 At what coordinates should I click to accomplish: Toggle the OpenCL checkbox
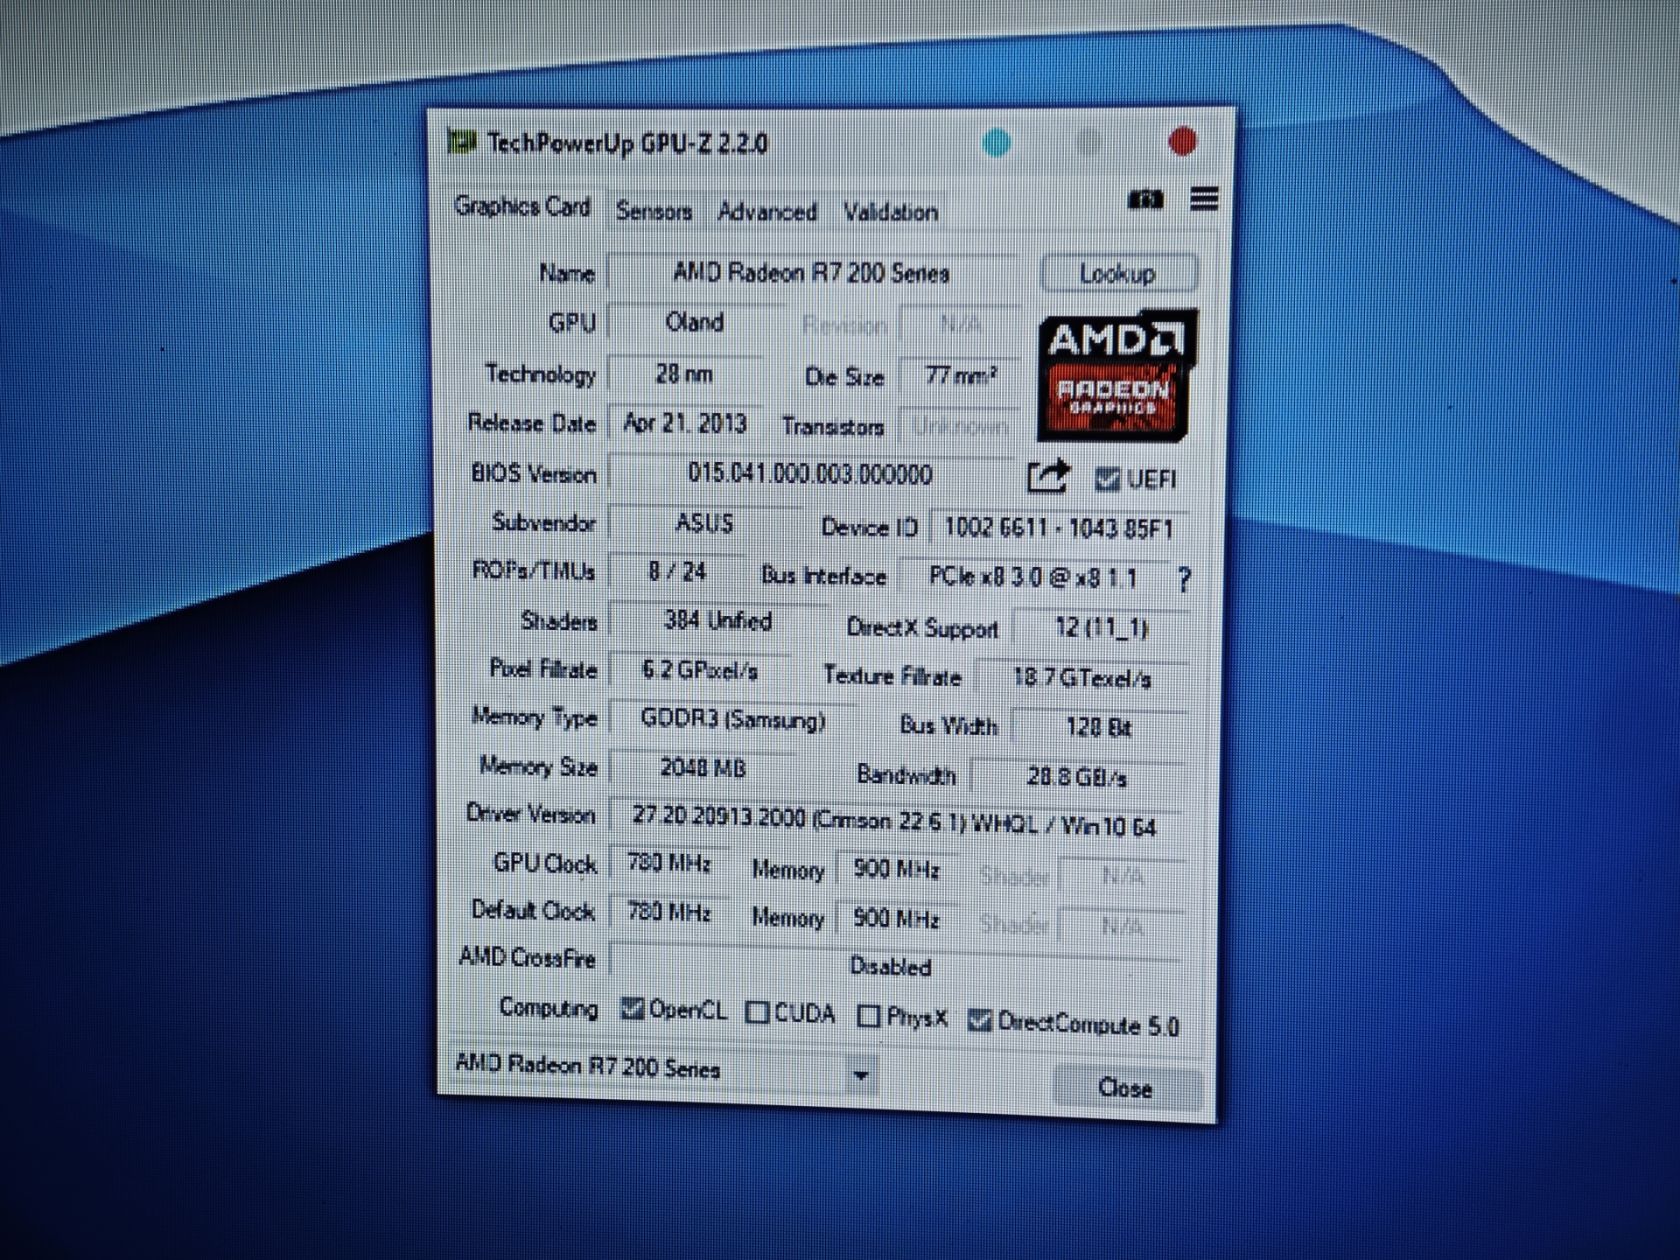point(631,1008)
